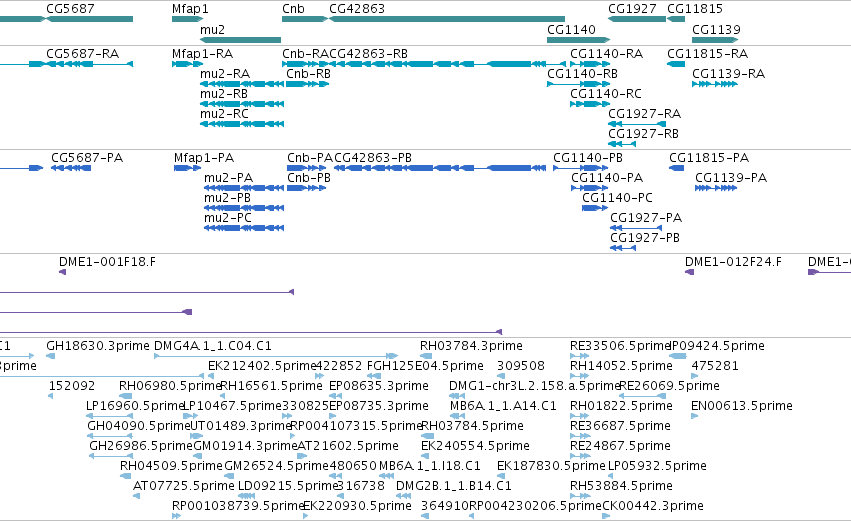Screen dimensions: 851x521
Task: Select the LP16960.5prime EST label
Action: point(135,406)
